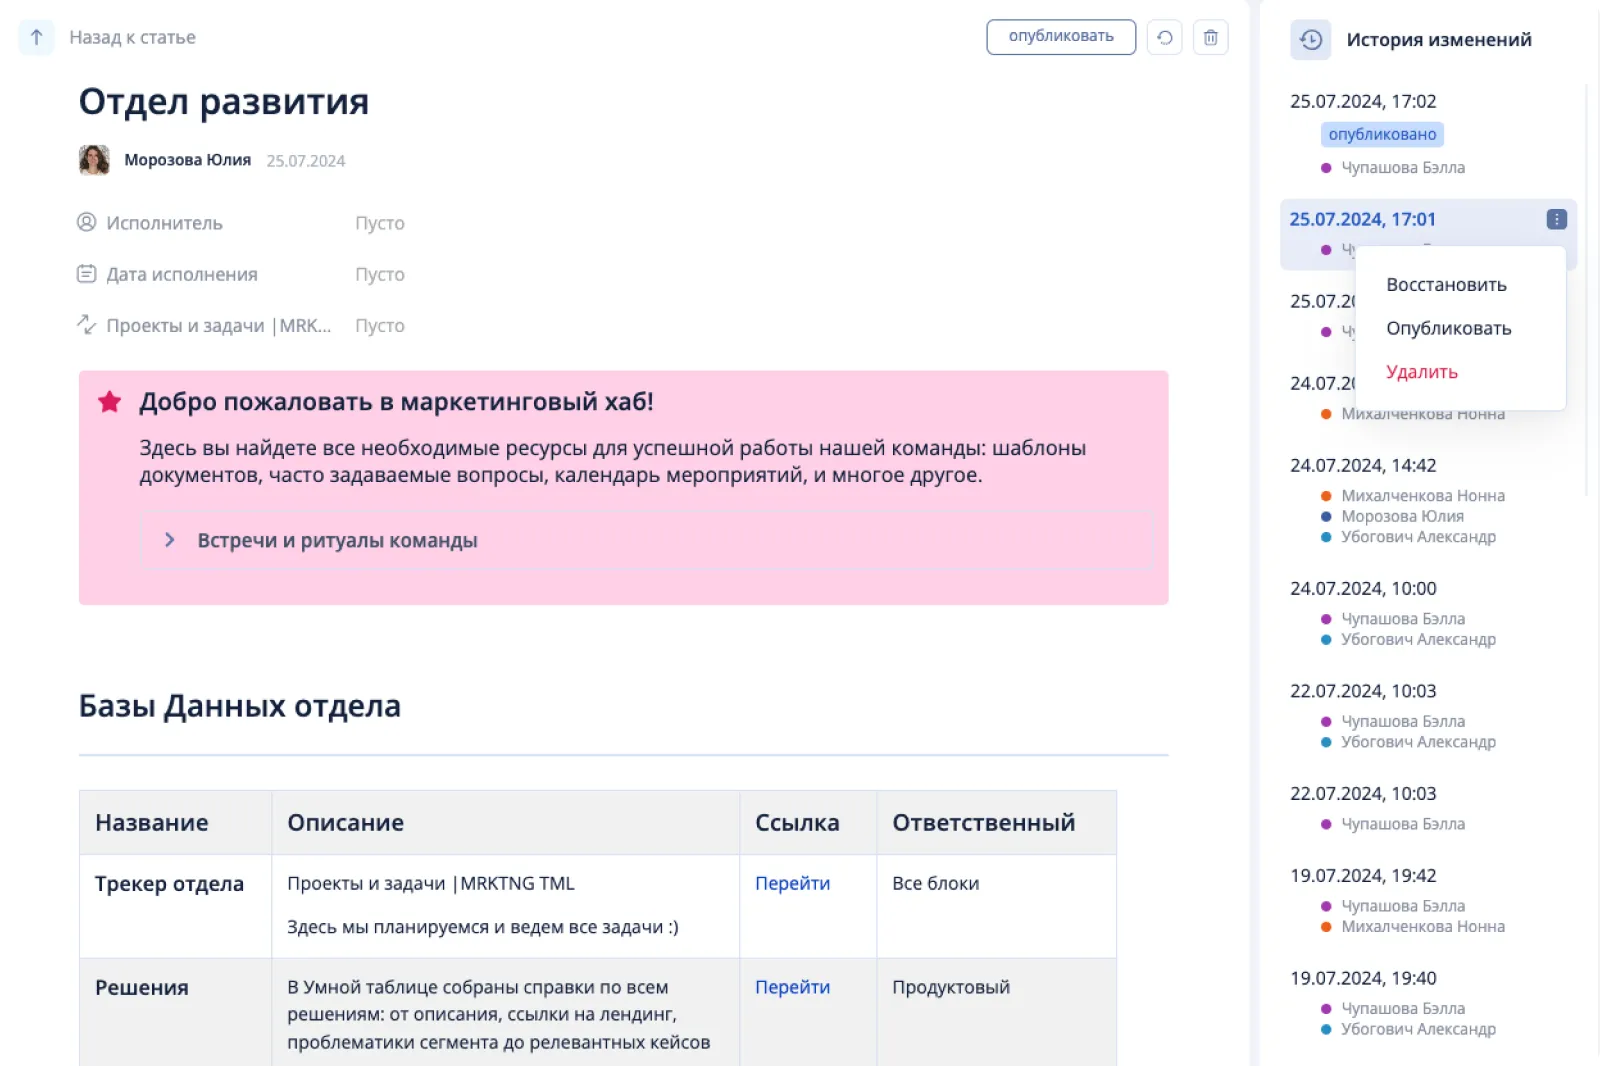Click Убогович Александр under 24.07.2024, 10:00
Image resolution: width=1600 pixels, height=1066 pixels.
click(x=1418, y=639)
